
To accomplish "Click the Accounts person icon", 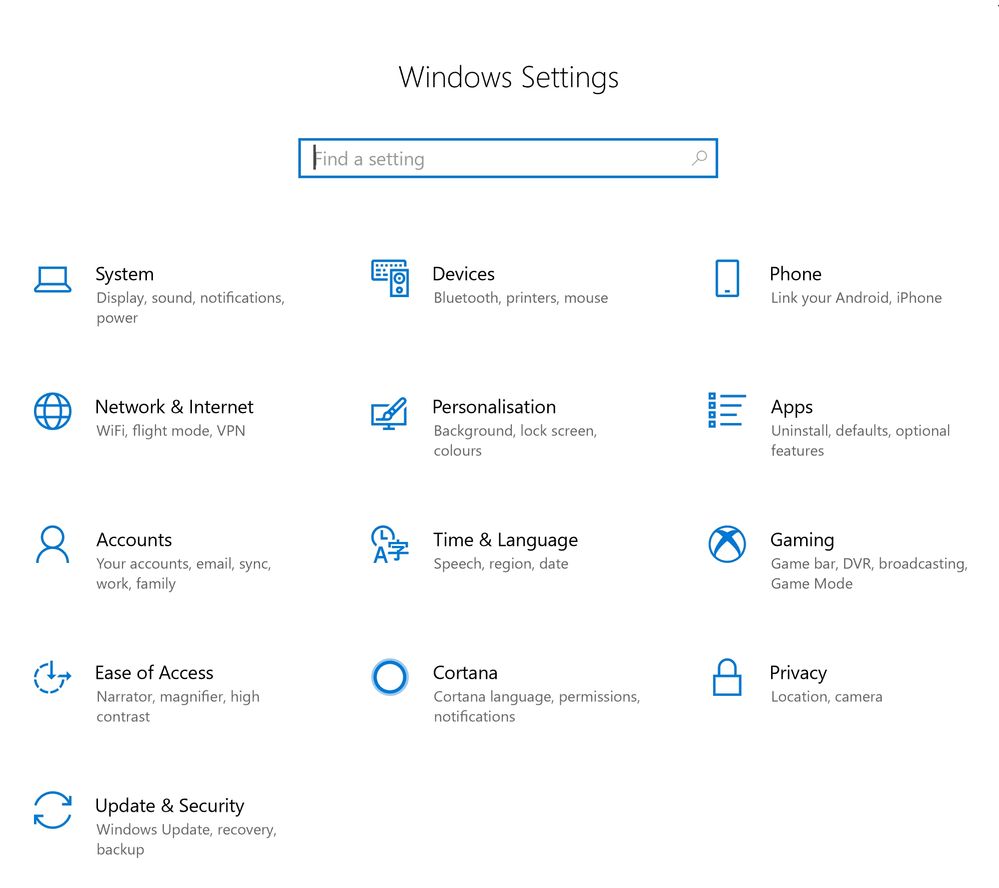I will [x=52, y=545].
